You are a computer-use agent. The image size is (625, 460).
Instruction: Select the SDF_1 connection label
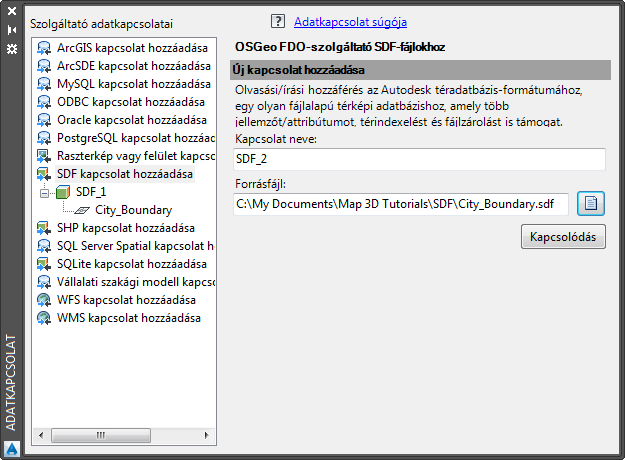[91, 192]
